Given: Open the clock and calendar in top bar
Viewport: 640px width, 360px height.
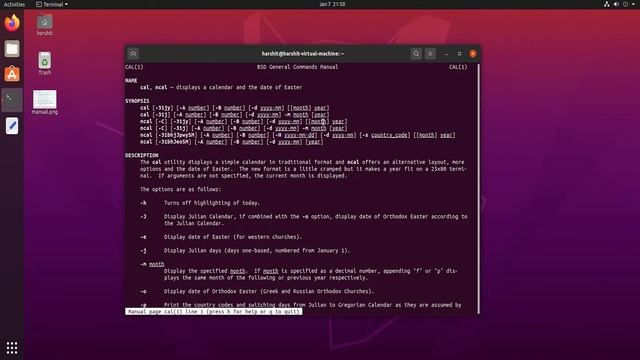Looking at the screenshot, I should [332, 4].
